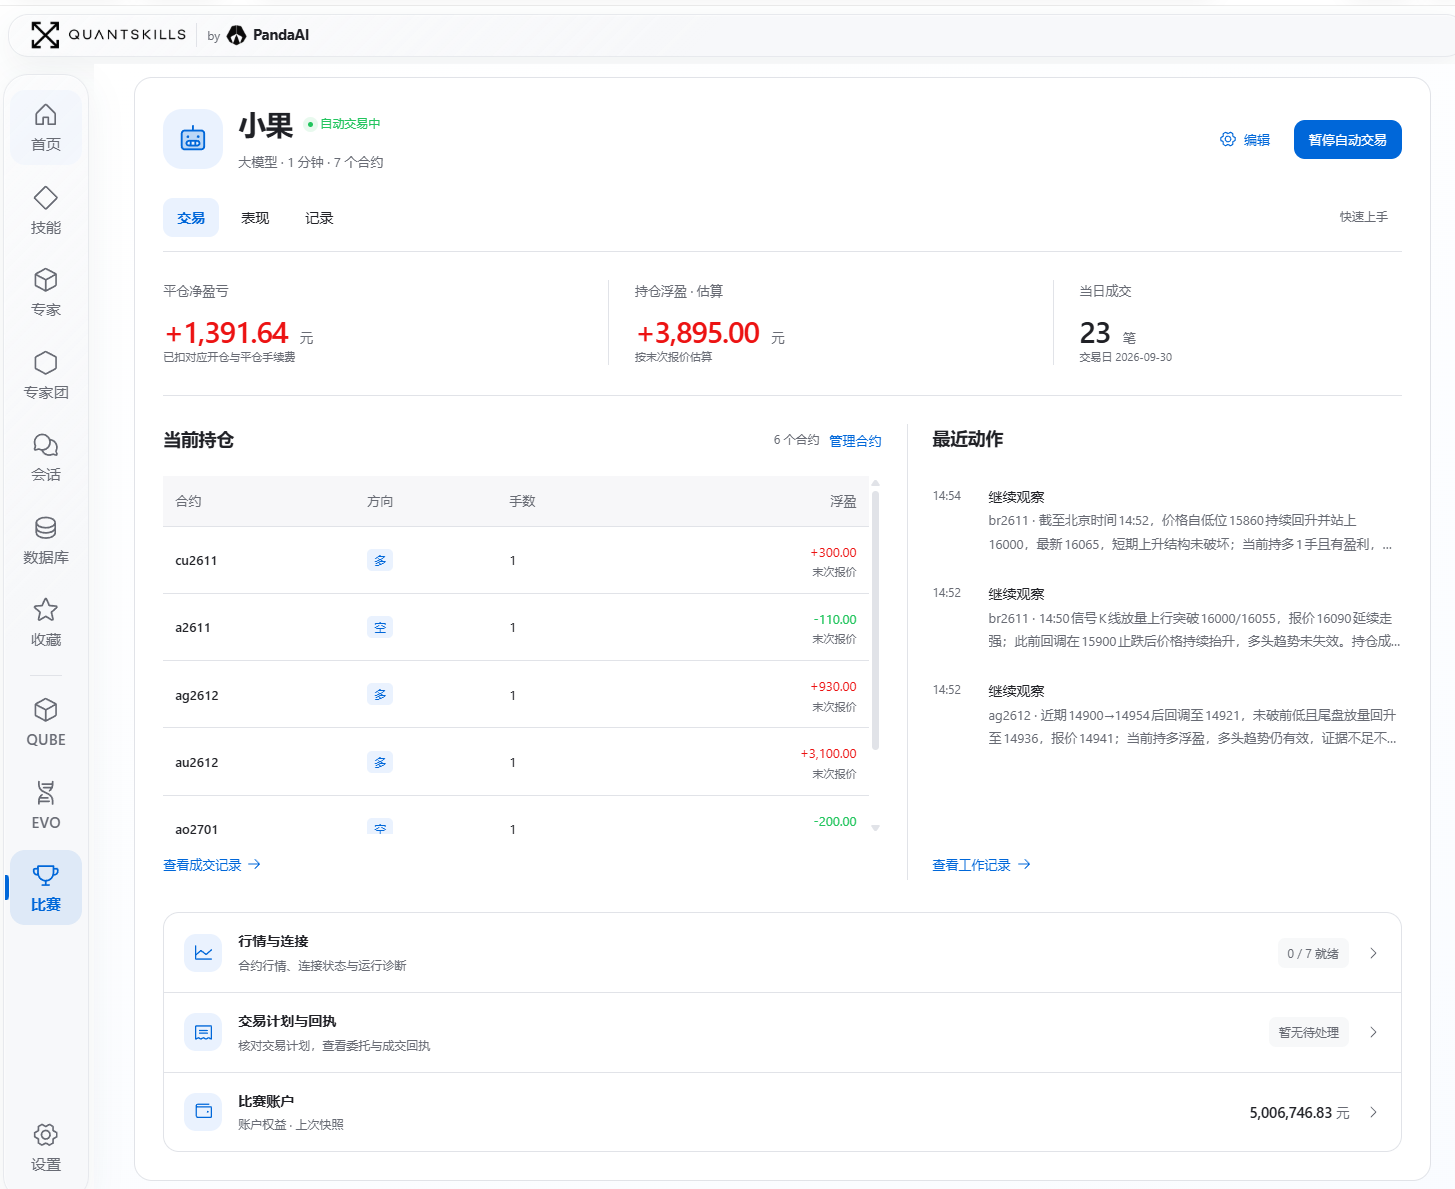Select cu2611 contract row
Viewport: 1455px width, 1189px height.
click(x=516, y=560)
